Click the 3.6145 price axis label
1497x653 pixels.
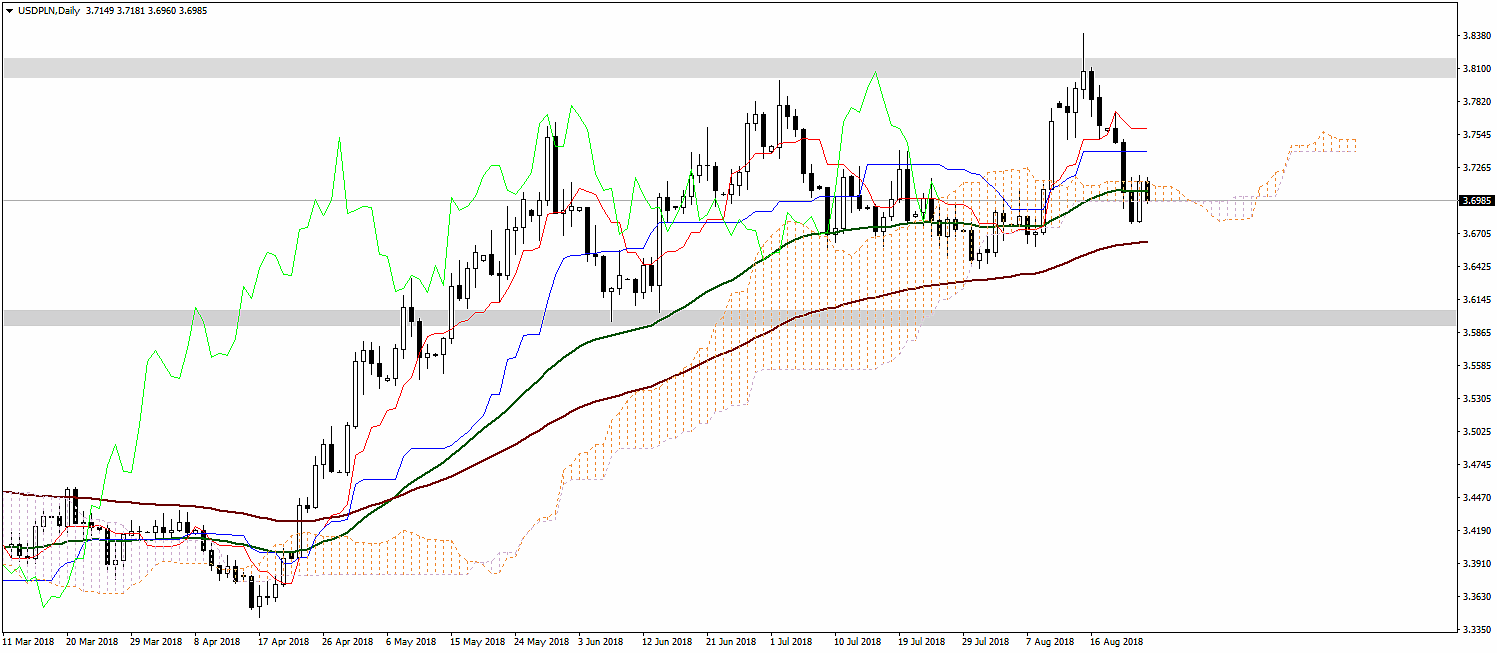click(x=1476, y=299)
